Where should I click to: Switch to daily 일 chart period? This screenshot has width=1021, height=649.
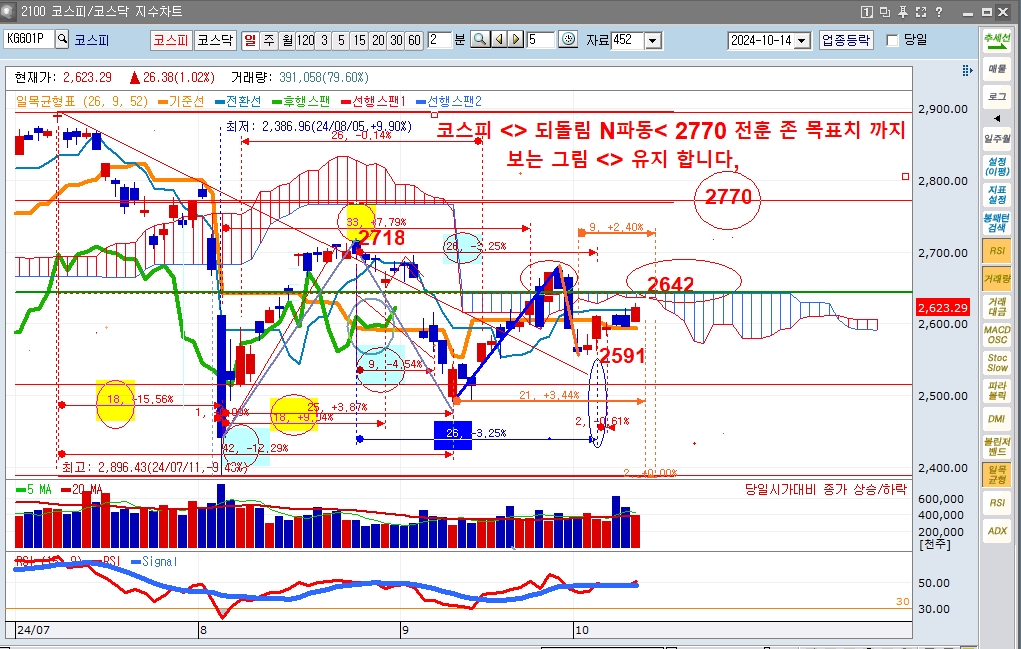tap(249, 40)
